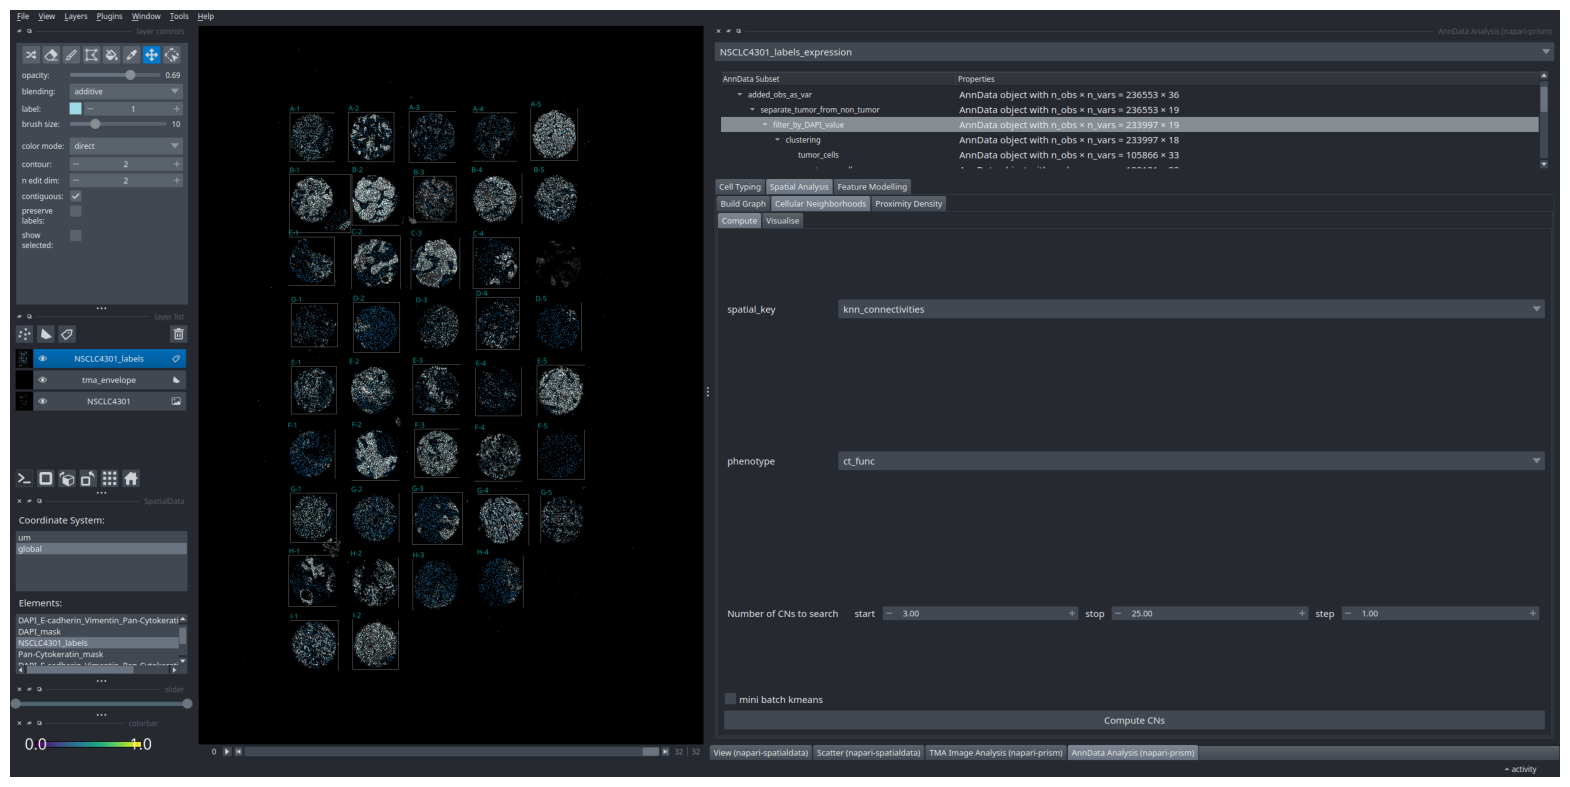Increment the label number with plus
Viewport: 1570px width, 787px height.
pyautogui.click(x=177, y=109)
